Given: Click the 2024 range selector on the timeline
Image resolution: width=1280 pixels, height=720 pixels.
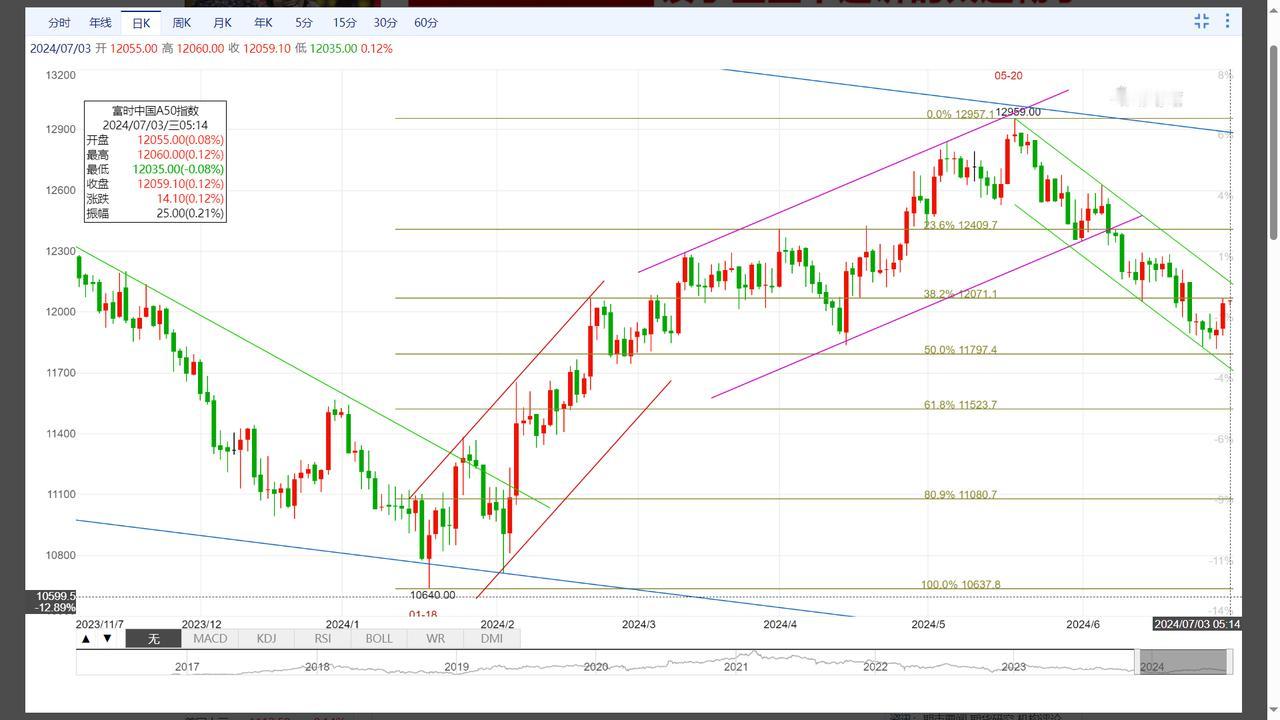Looking at the screenshot, I should click(x=1181, y=662).
